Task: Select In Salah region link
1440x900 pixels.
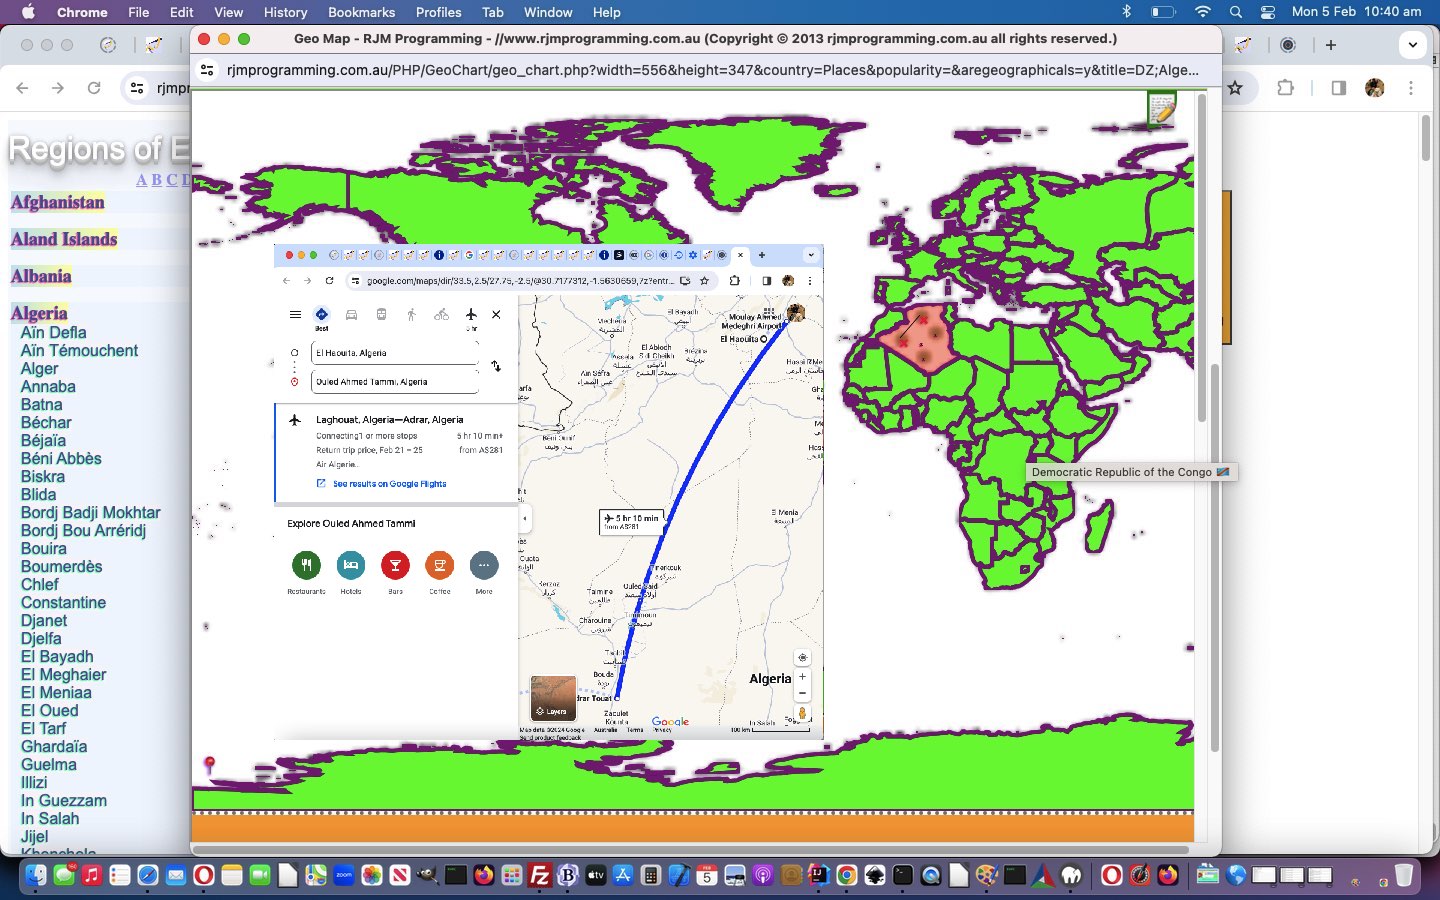Action: click(x=50, y=819)
